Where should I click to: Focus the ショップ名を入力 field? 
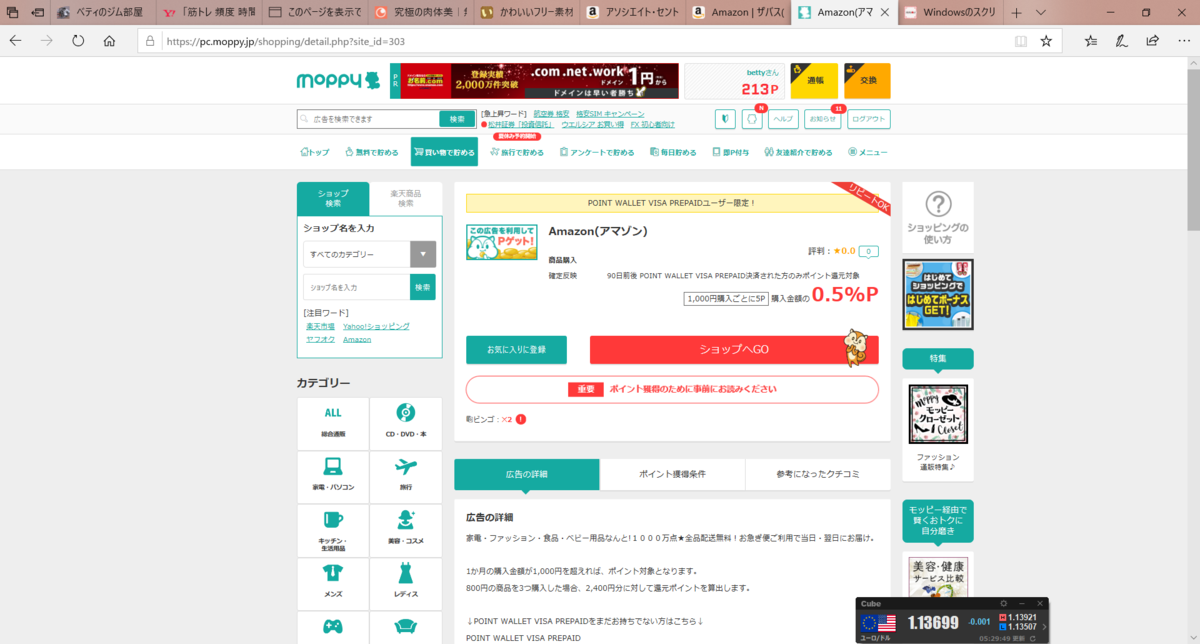(x=357, y=287)
